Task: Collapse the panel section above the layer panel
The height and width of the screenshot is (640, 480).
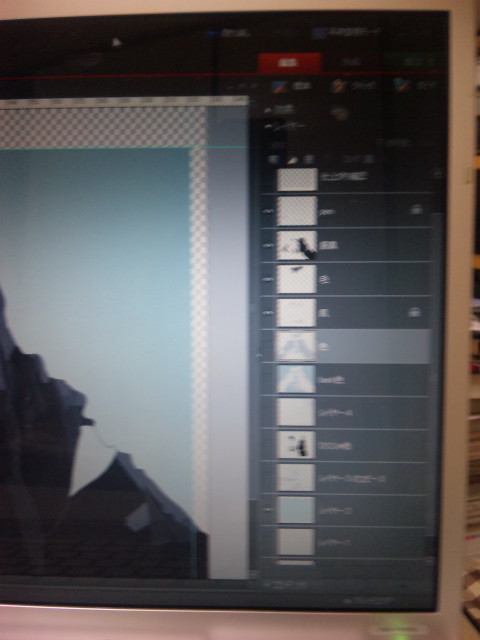Action: pos(268,110)
